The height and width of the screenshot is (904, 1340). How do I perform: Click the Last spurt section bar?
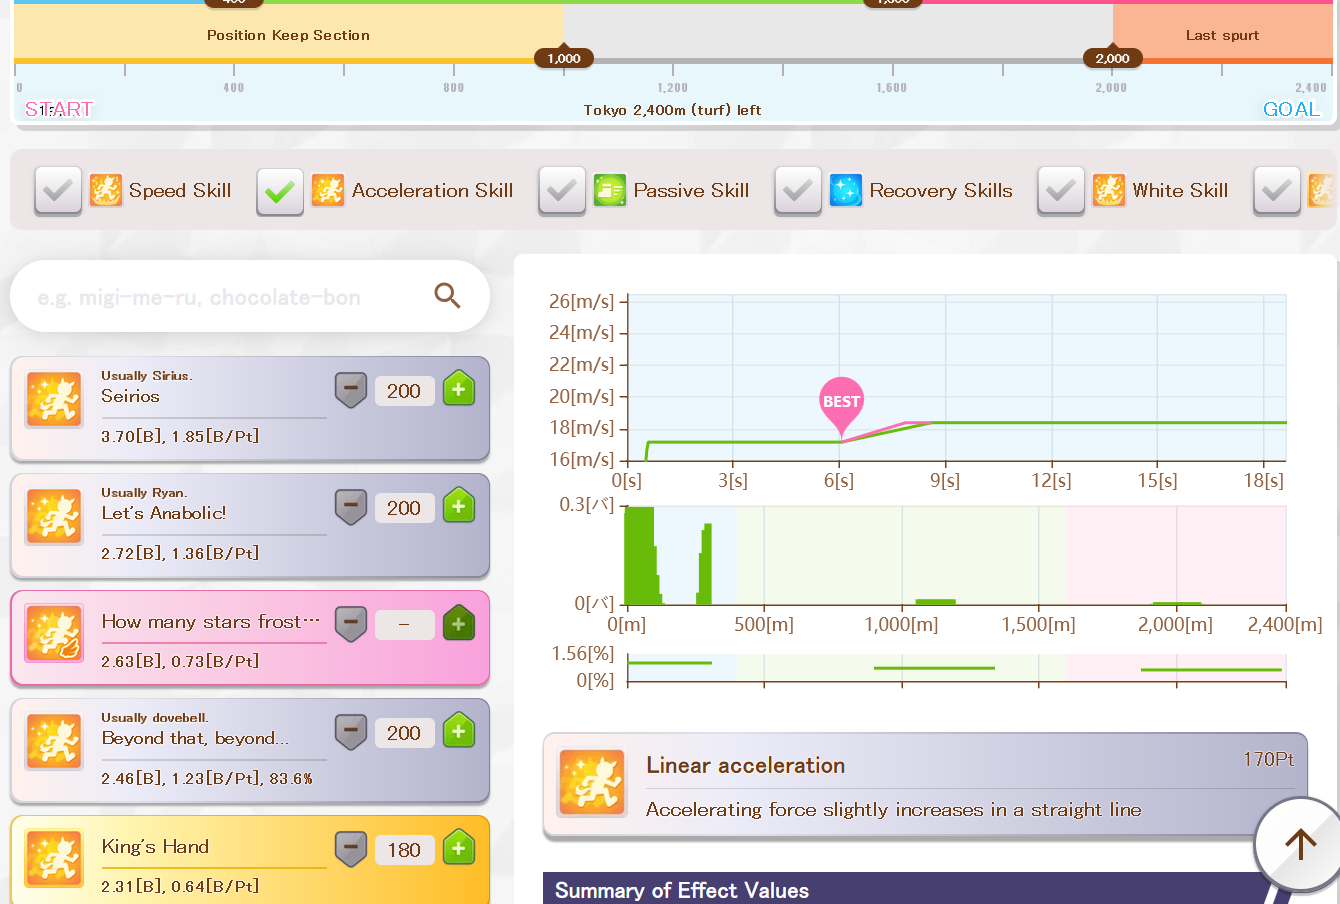pos(1222,34)
